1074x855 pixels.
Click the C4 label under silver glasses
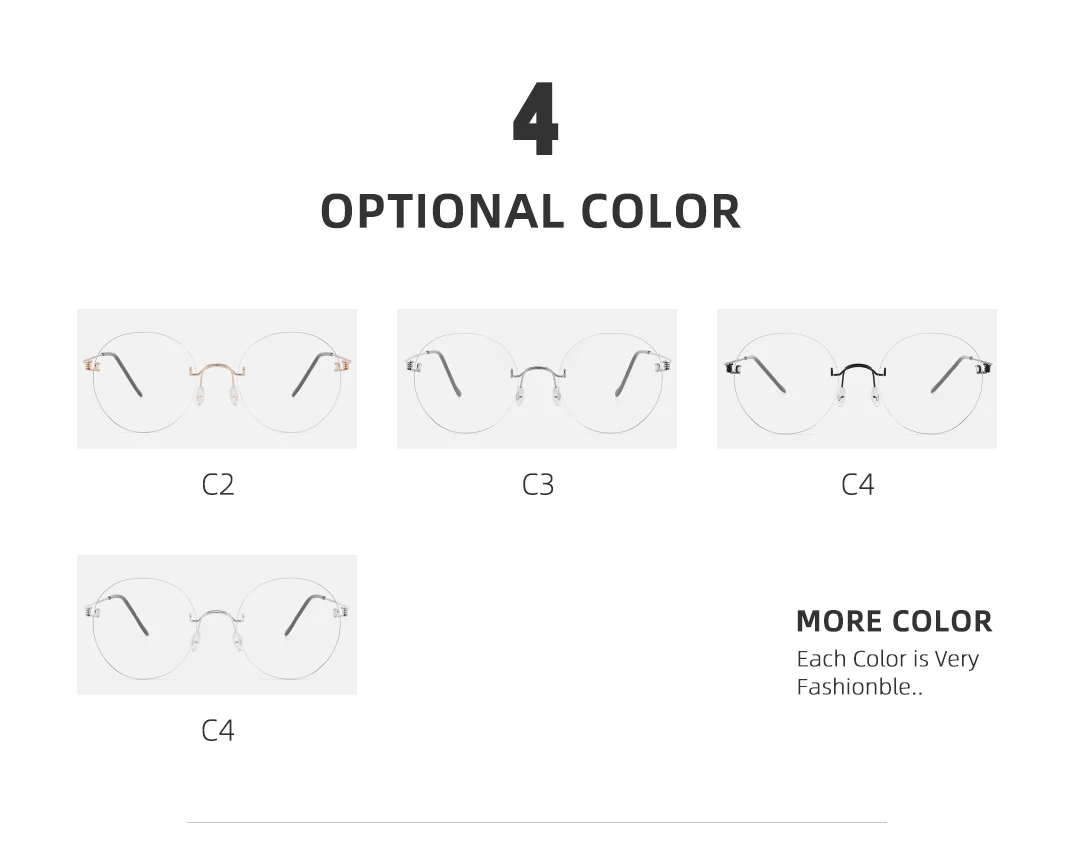point(218,731)
